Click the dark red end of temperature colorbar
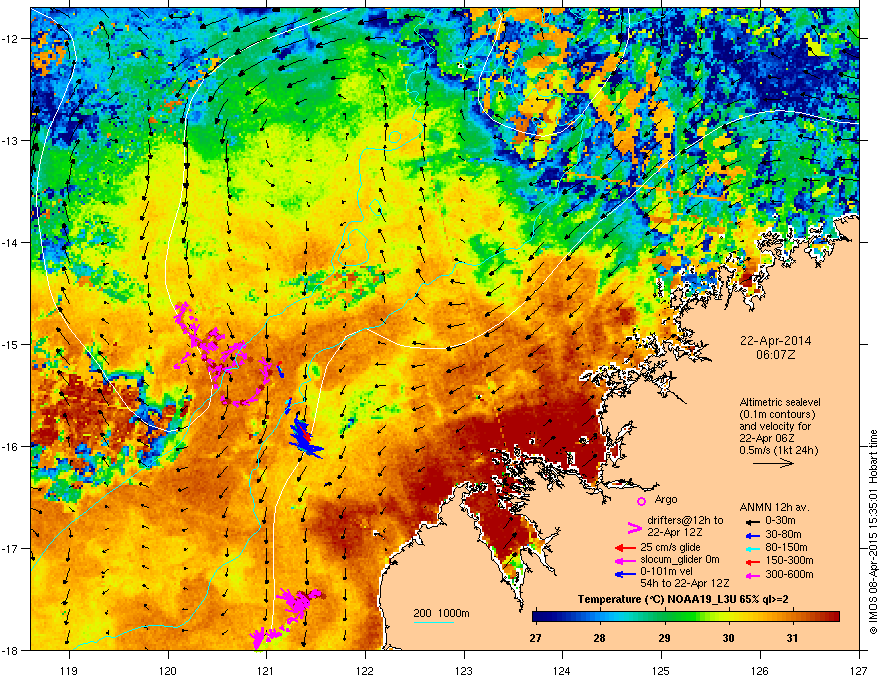 click(x=833, y=616)
